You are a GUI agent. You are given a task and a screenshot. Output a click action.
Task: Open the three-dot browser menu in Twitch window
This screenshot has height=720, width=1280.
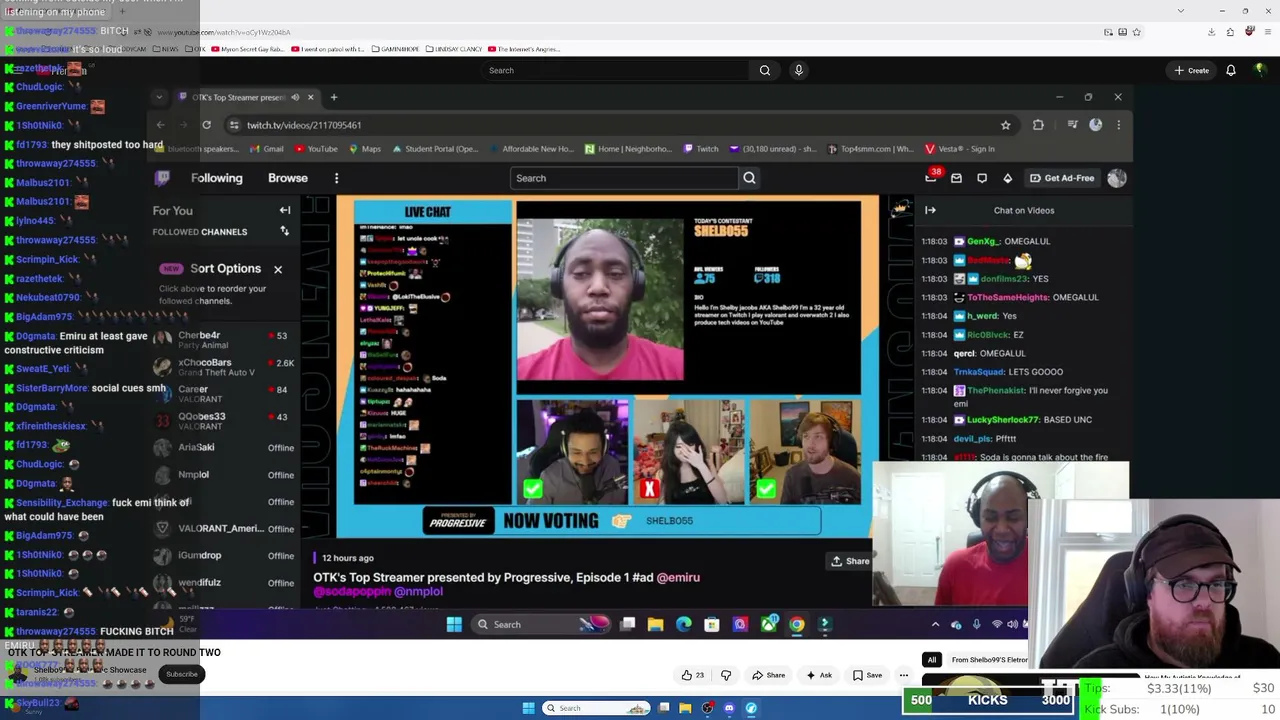(1119, 125)
